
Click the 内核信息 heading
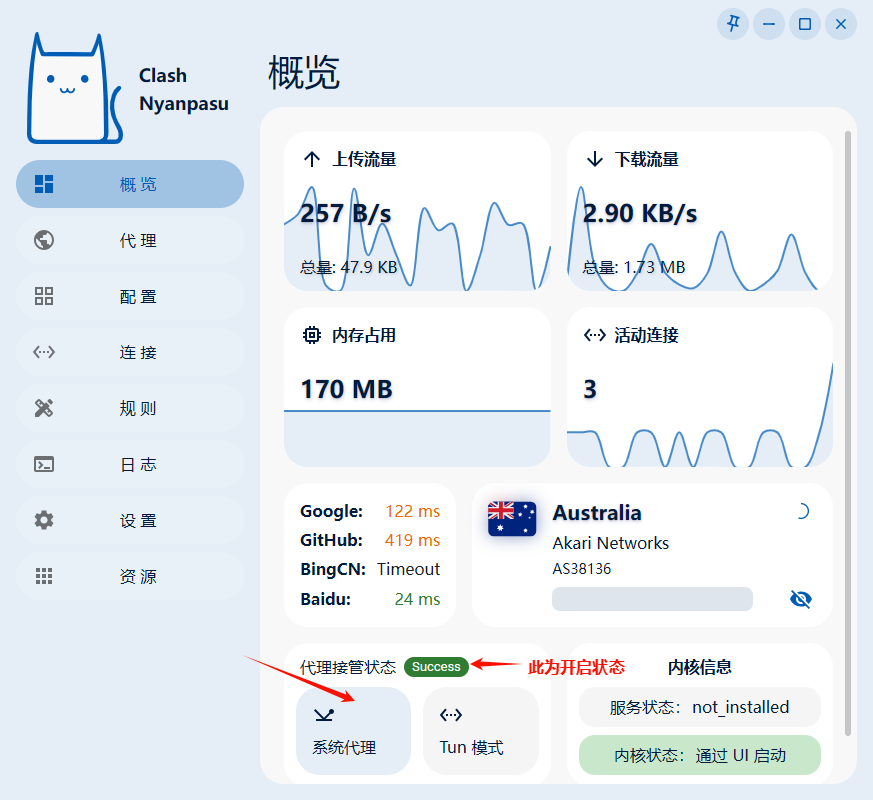[x=699, y=667]
